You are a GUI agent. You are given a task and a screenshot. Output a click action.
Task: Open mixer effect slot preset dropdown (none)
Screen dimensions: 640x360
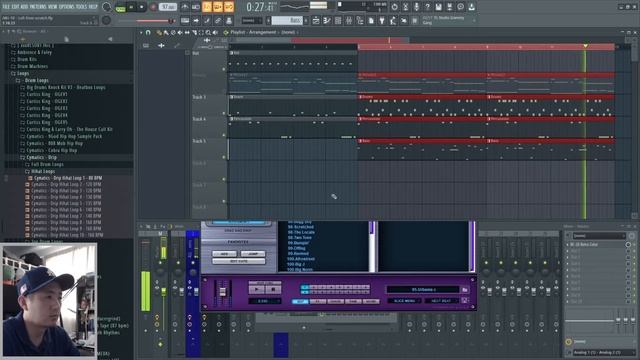tap(598, 236)
